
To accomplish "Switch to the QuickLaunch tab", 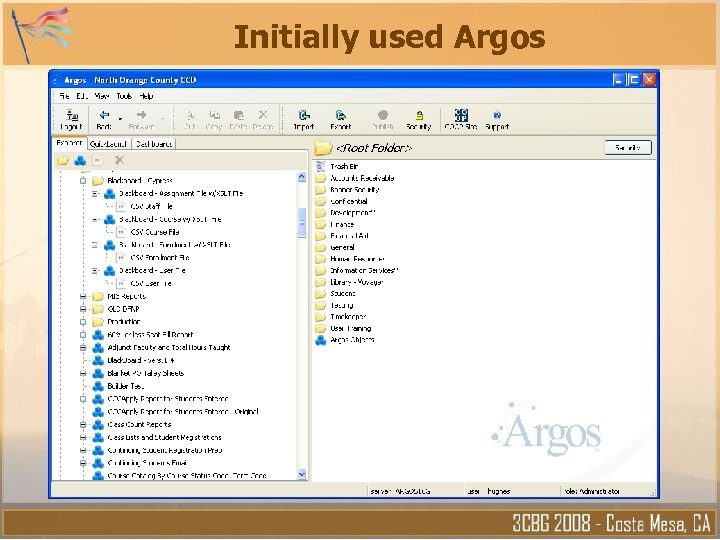I will pos(108,144).
